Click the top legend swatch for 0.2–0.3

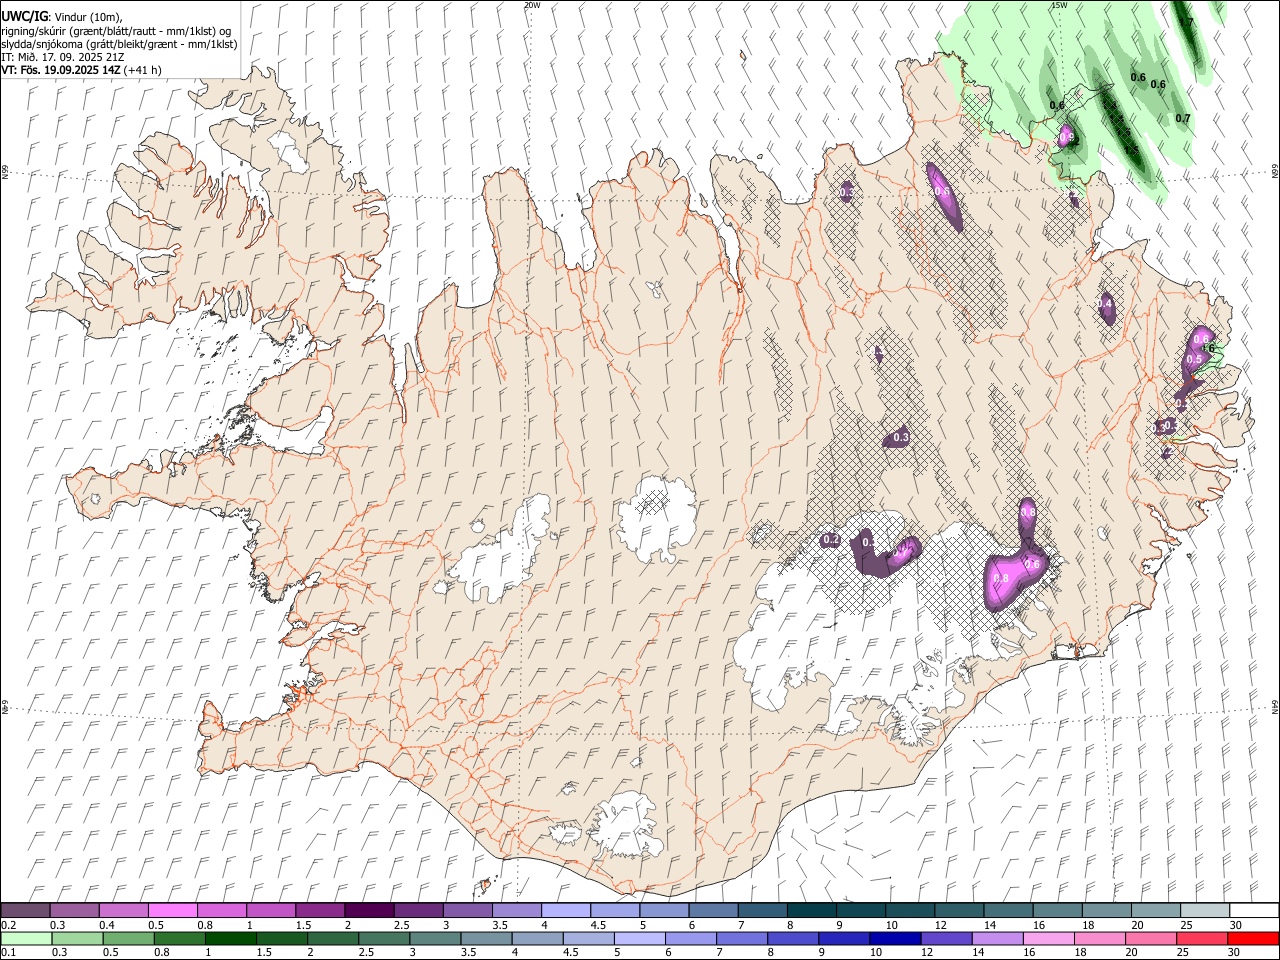click(26, 910)
